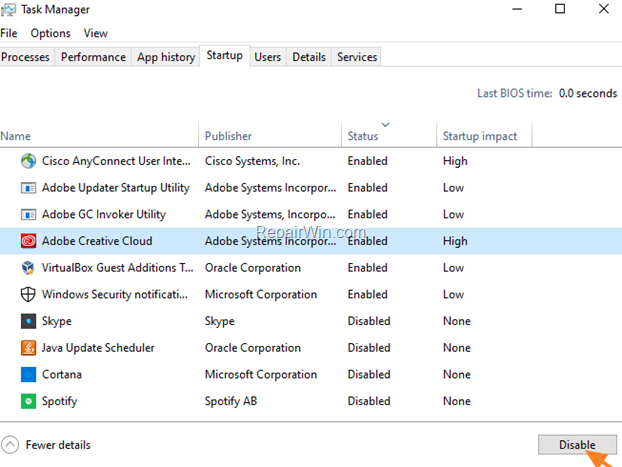Click the Disabled status in the Skype row

(x=369, y=321)
